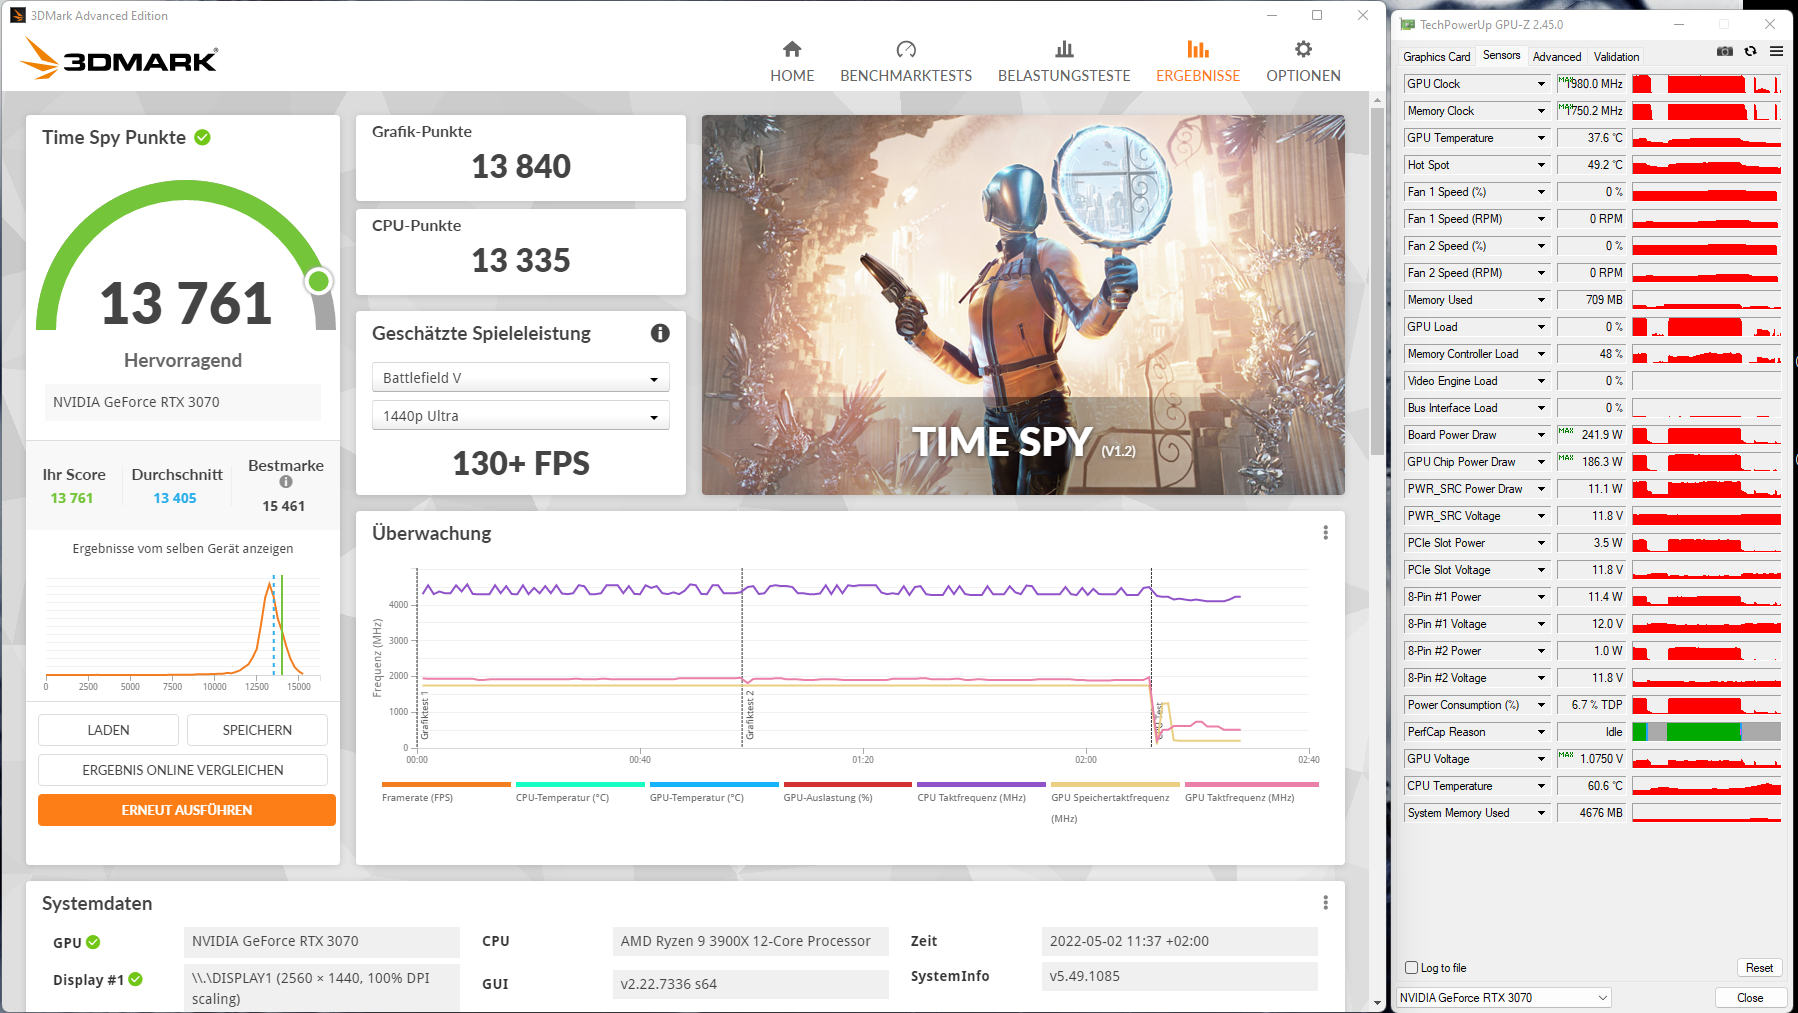Click the GPU-Z Reset button

1759,968
